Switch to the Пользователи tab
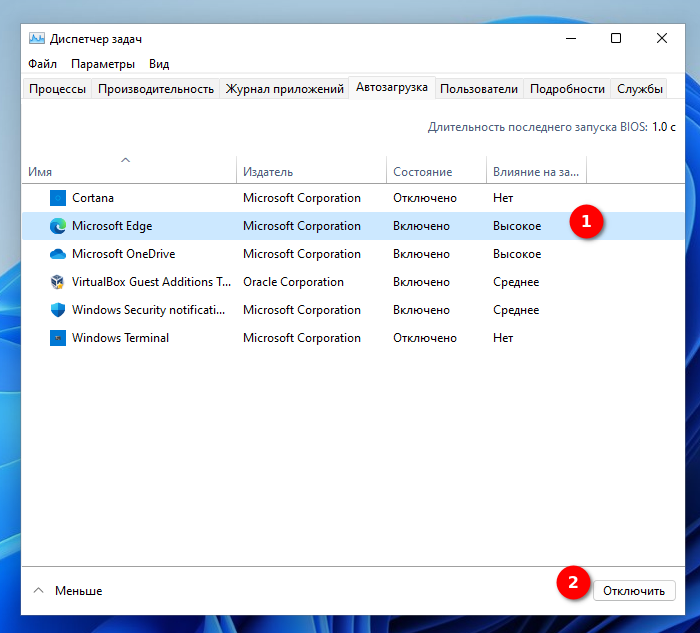This screenshot has height=633, width=700. pyautogui.click(x=479, y=89)
